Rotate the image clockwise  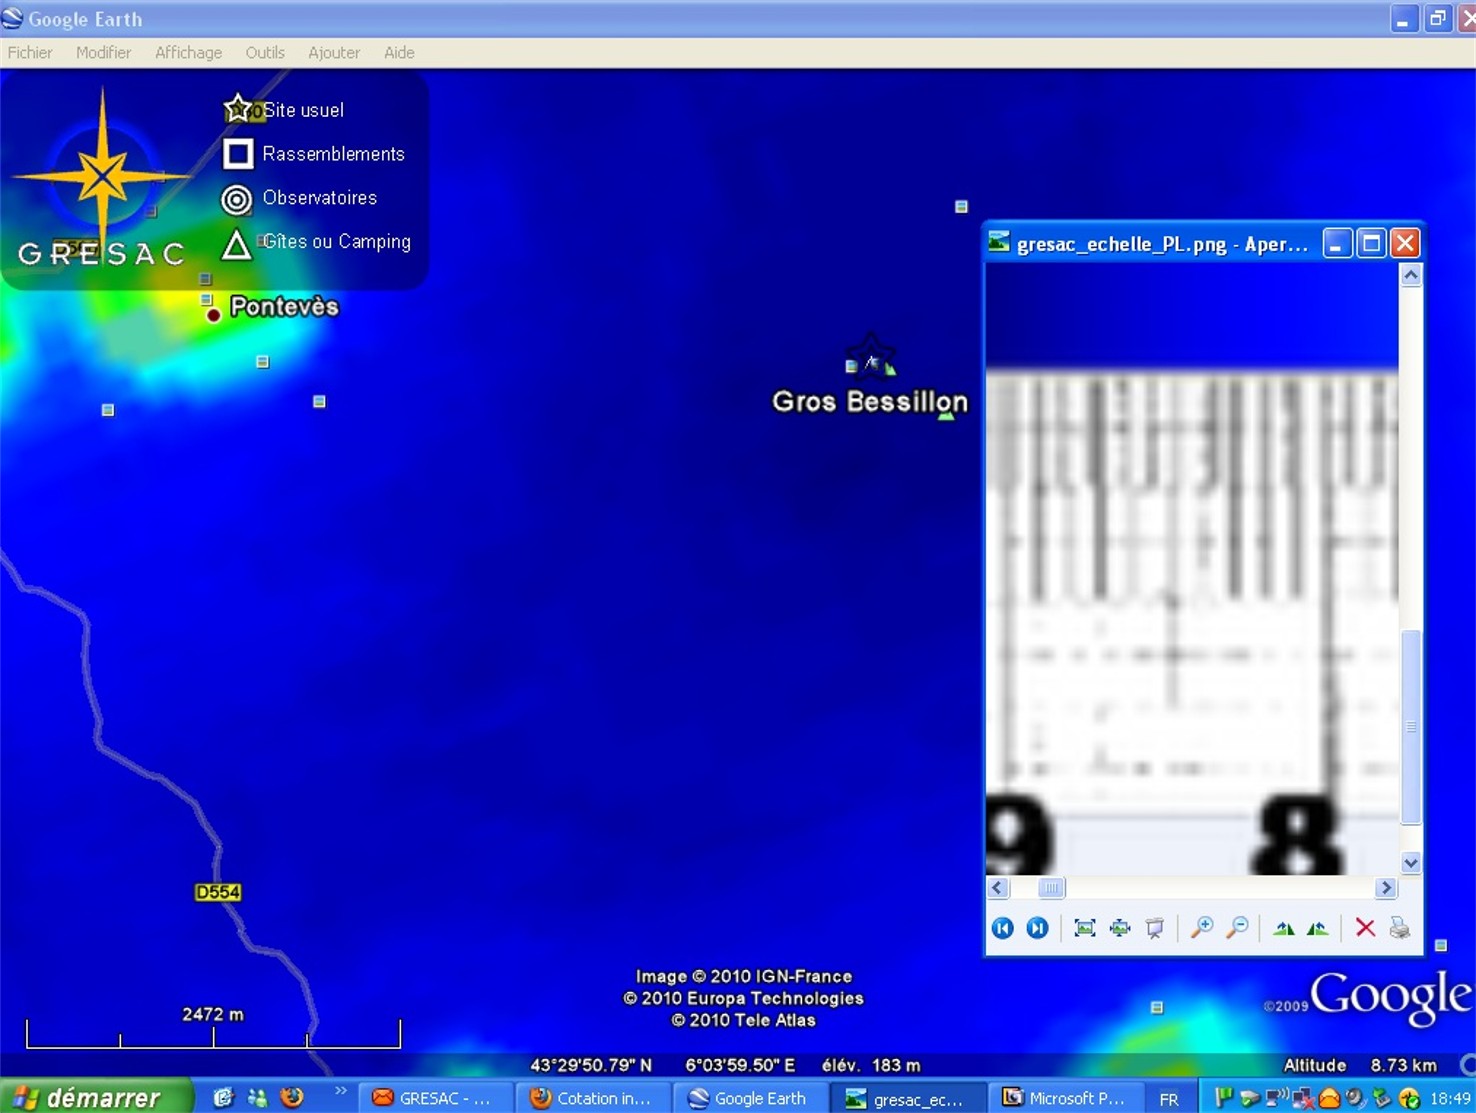pyautogui.click(x=1284, y=928)
